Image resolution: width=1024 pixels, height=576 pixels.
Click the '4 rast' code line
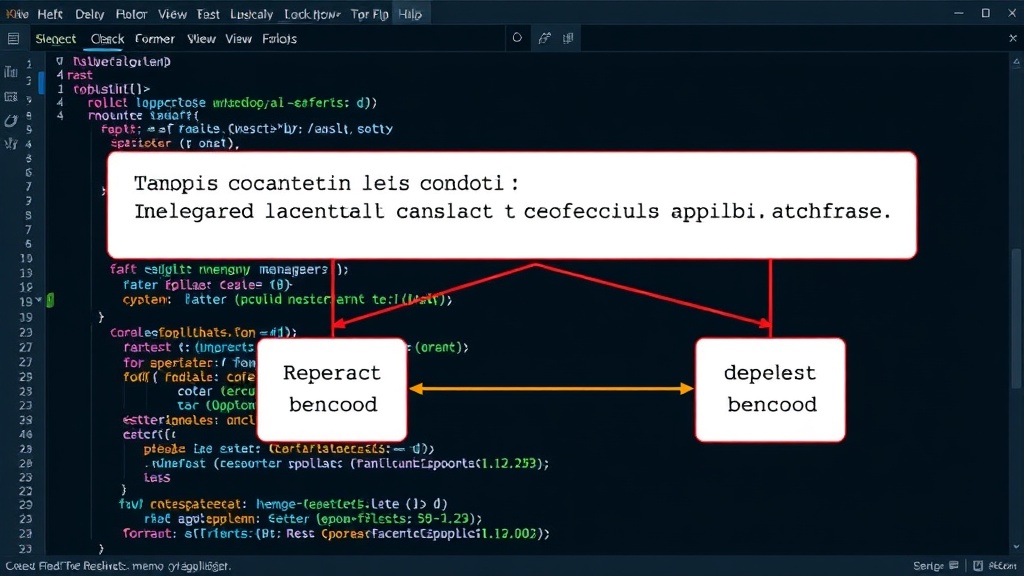coord(74,75)
